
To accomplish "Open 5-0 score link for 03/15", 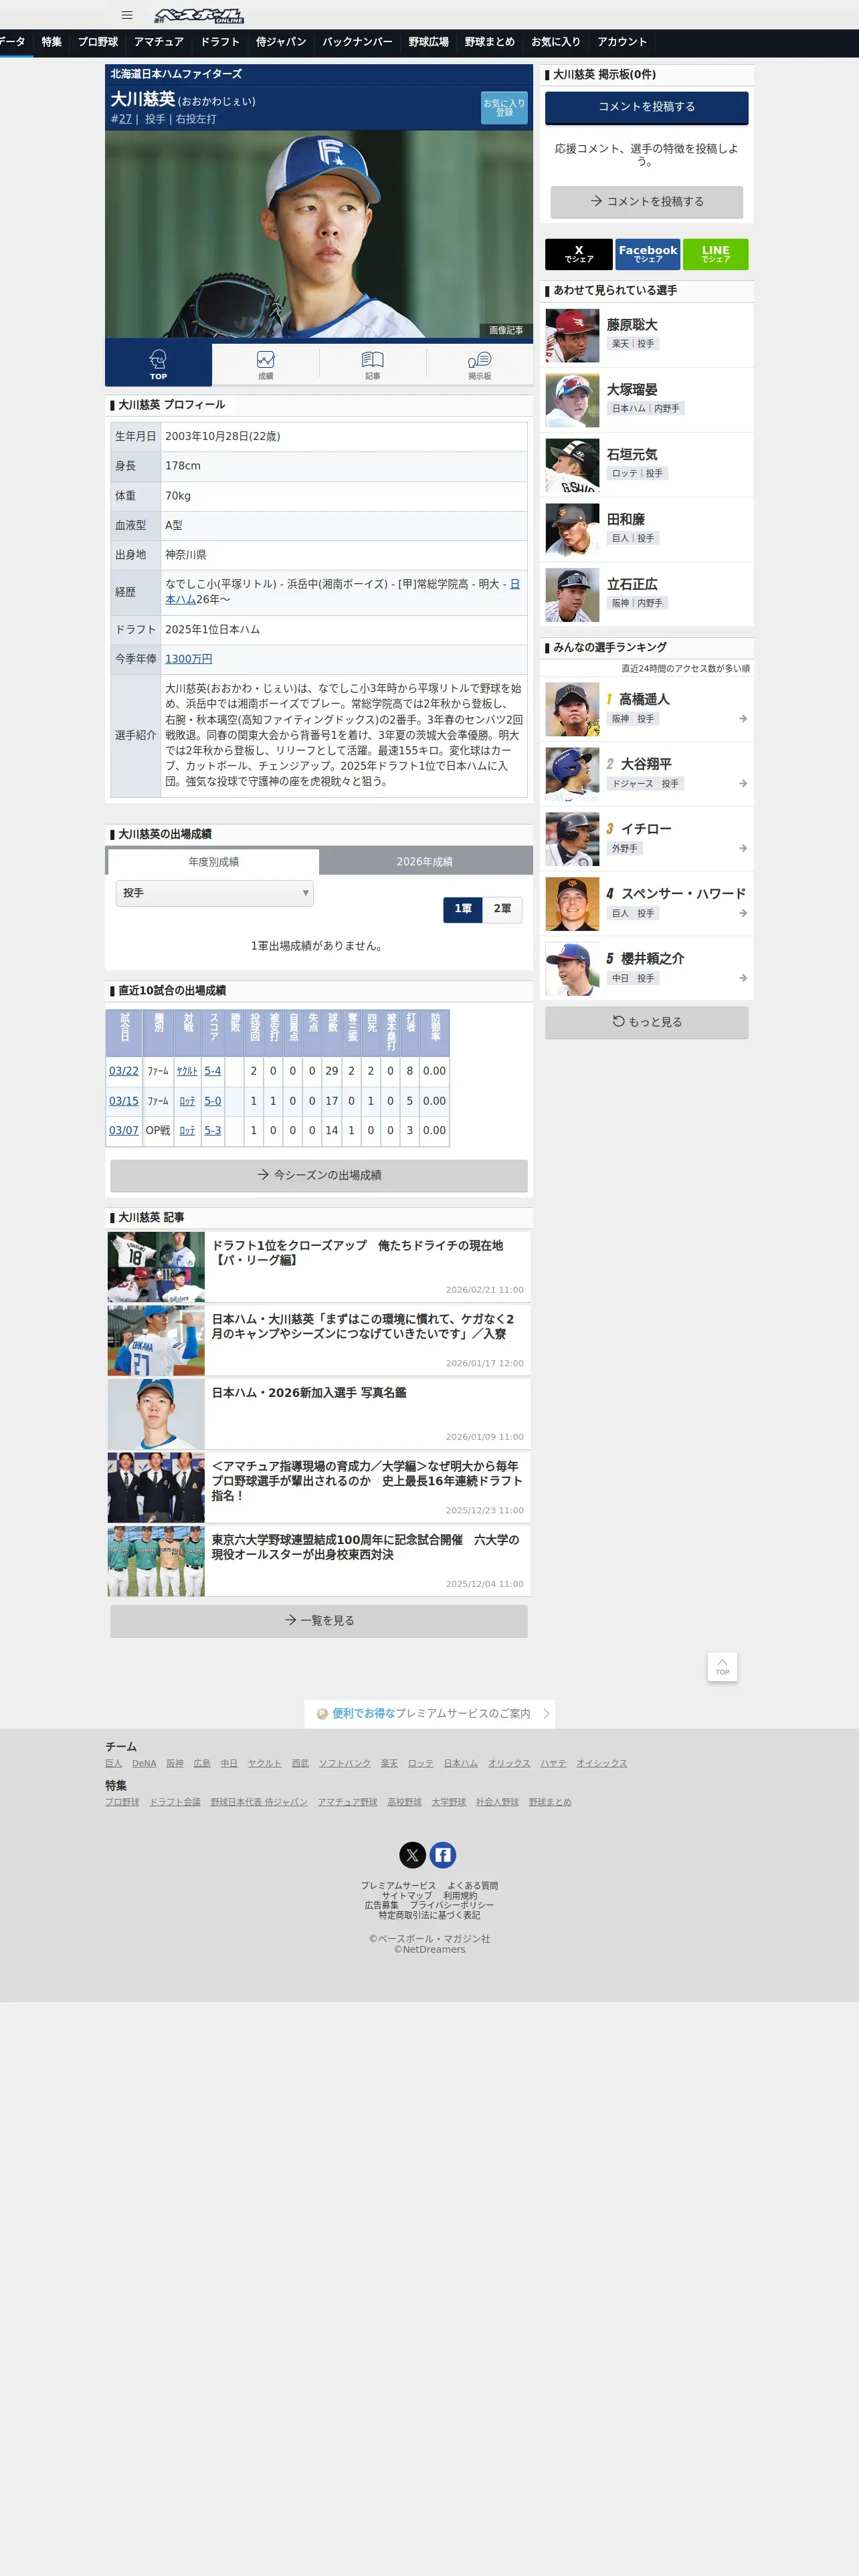I will (213, 1101).
